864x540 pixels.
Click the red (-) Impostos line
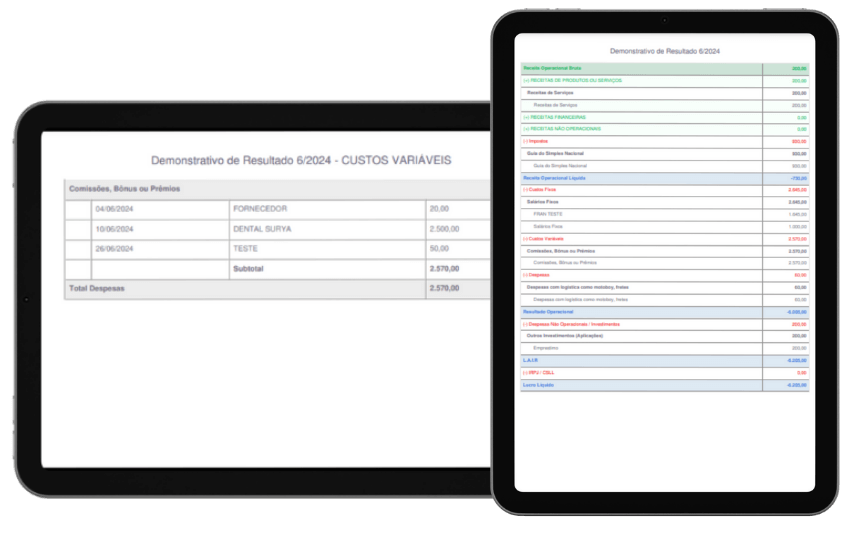tap(538, 141)
